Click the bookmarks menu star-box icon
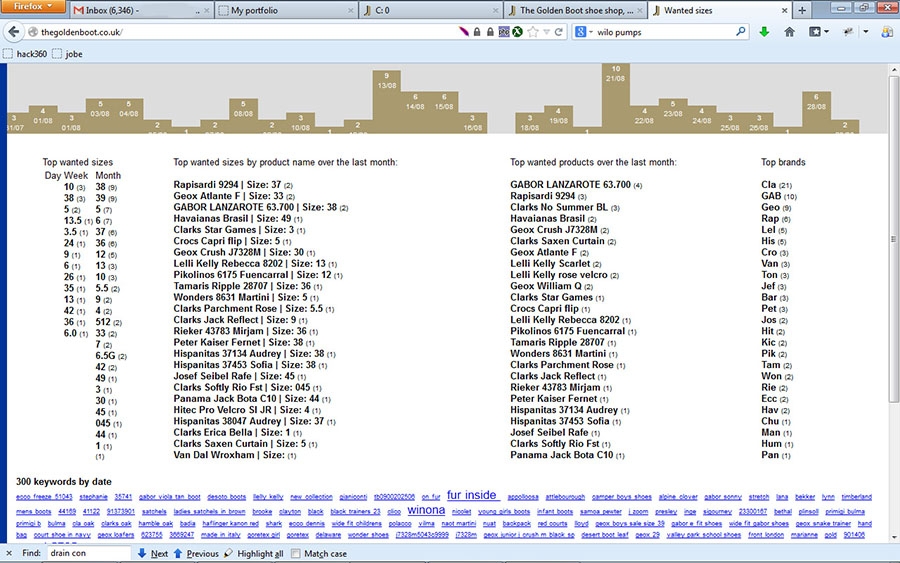Image resolution: width=900 pixels, height=563 pixels. click(815, 32)
